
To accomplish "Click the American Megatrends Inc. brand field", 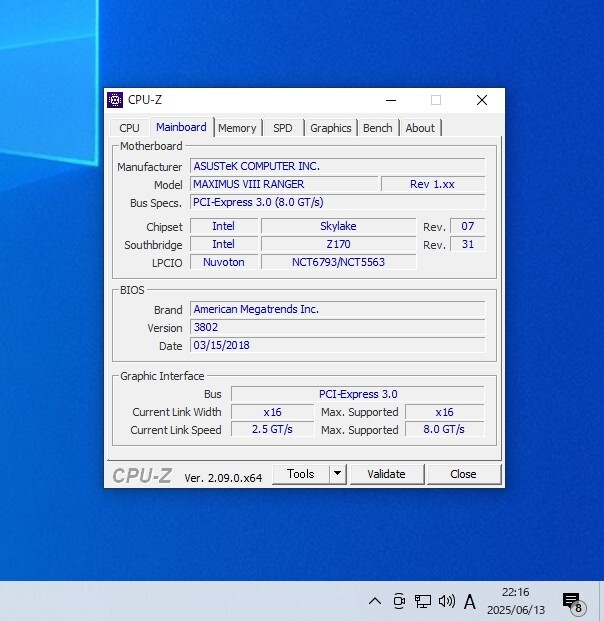I will tap(337, 309).
